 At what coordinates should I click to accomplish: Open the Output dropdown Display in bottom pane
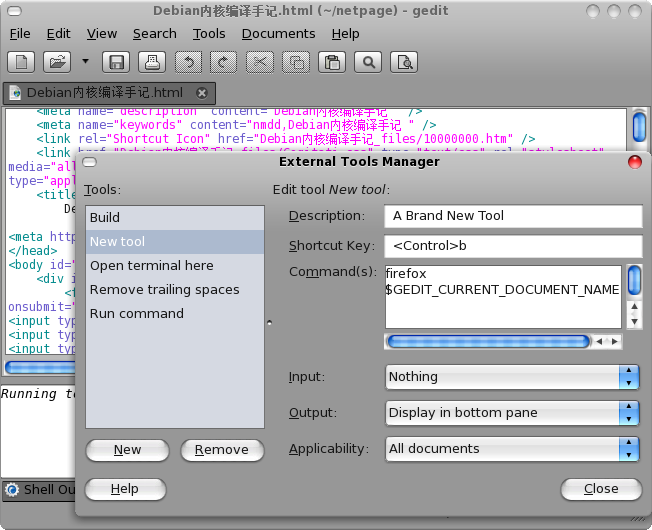pyautogui.click(x=512, y=413)
